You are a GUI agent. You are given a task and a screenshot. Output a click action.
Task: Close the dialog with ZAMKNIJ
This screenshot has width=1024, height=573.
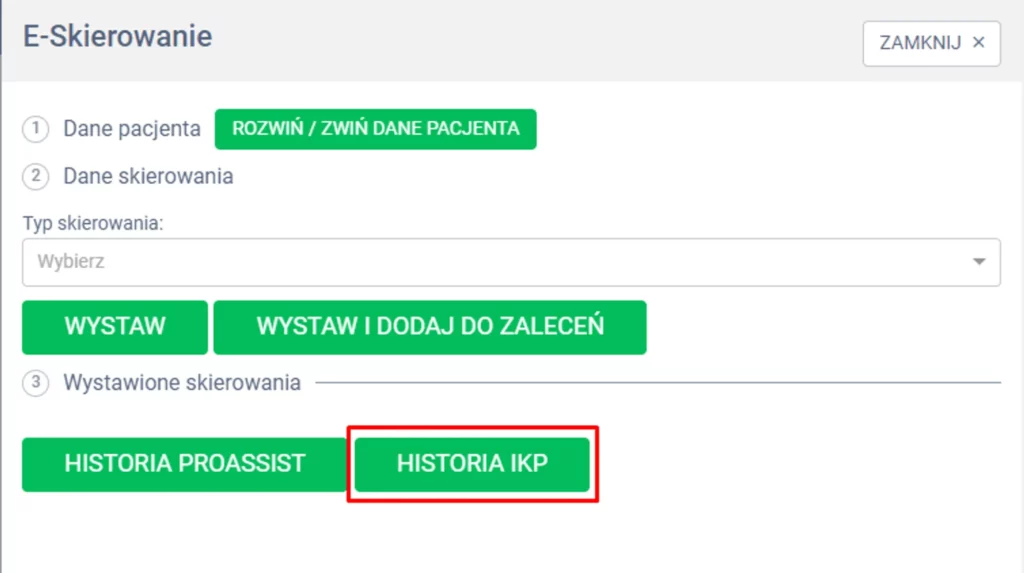[x=920, y=43]
